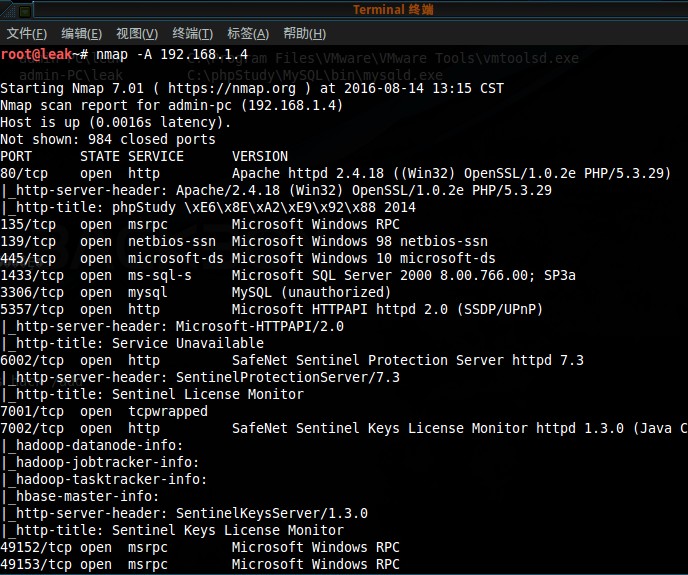Click 'Microsoft SQL Server 2000 8.00.766.00' text
This screenshot has width=688, height=575.
click(x=380, y=276)
